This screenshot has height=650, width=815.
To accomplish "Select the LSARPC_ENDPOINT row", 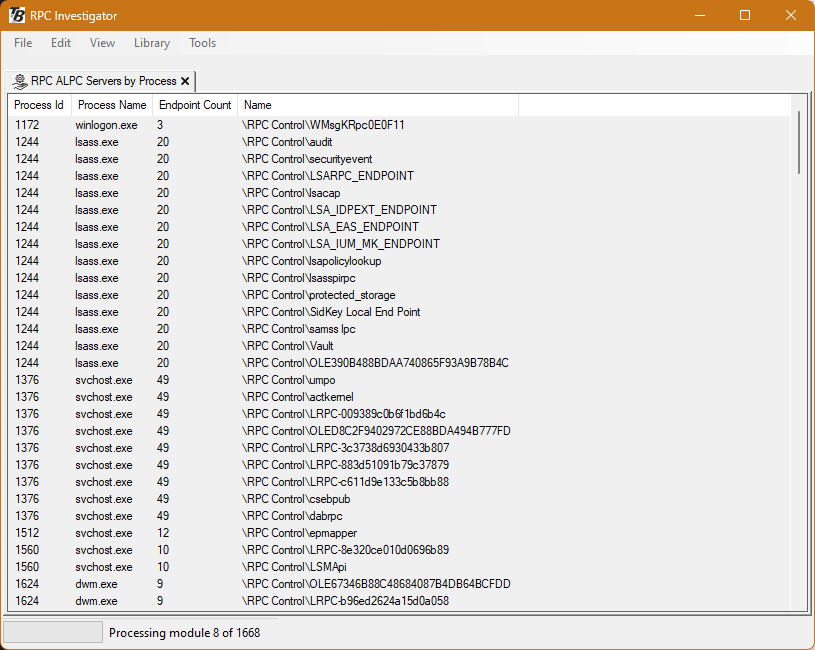I will click(399, 176).
